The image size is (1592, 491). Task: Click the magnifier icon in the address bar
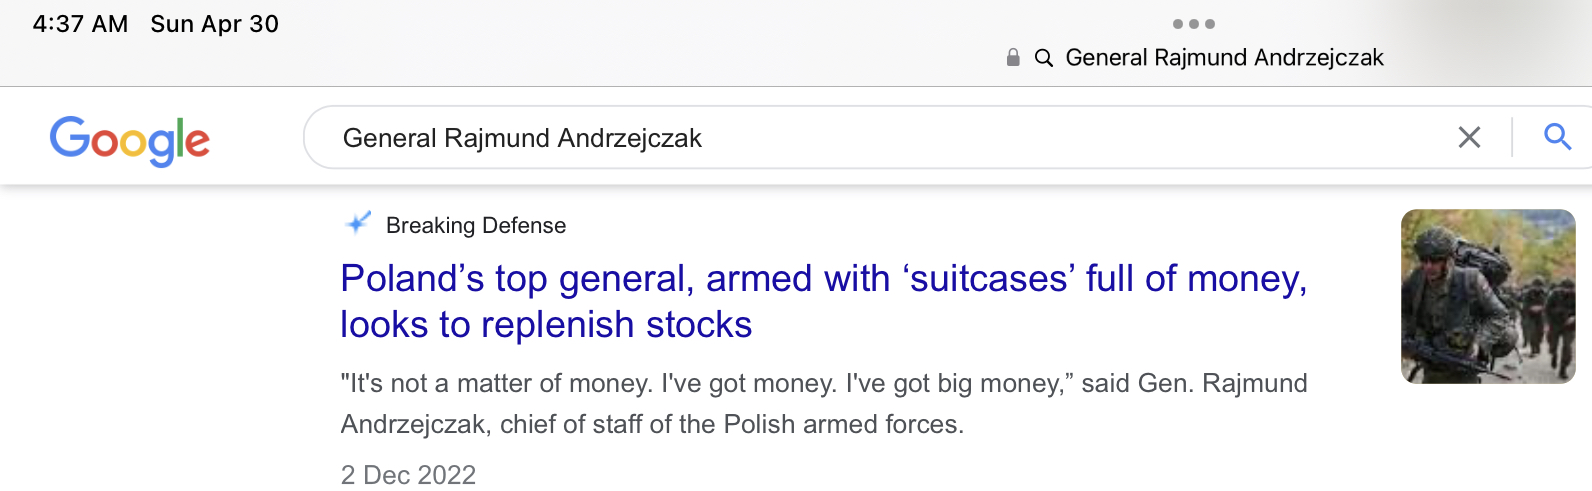click(1043, 58)
